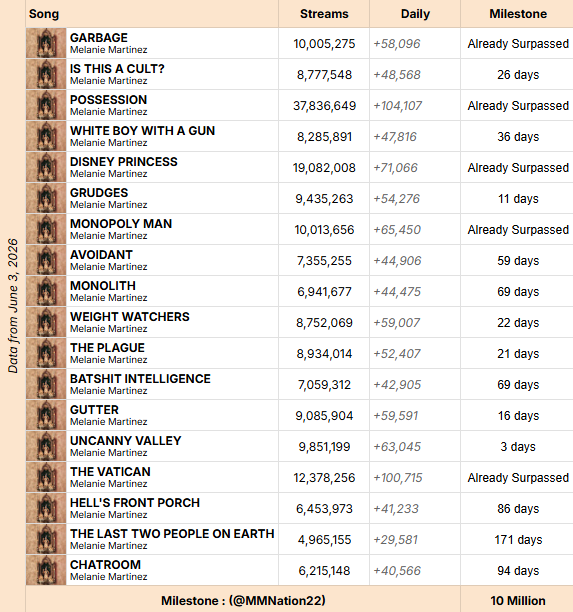Click the song title HELL'S FRONT PORCH

point(135,503)
